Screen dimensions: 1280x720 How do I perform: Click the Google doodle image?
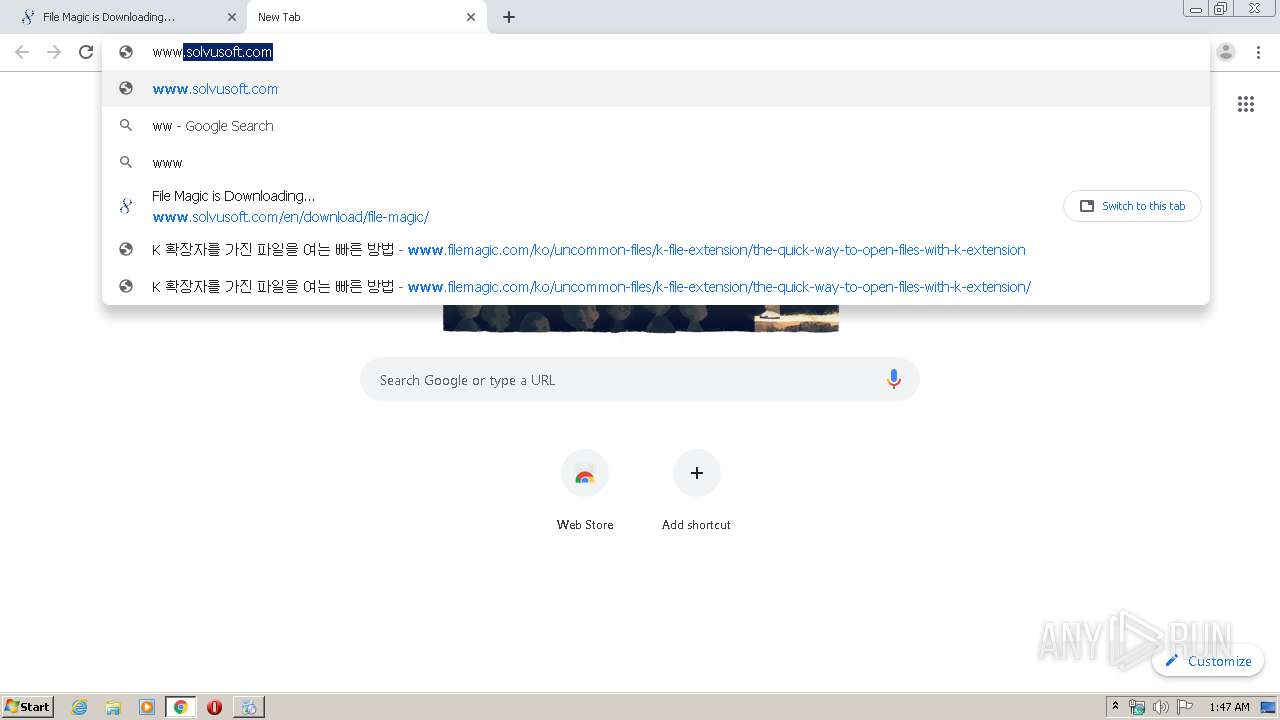coord(640,318)
